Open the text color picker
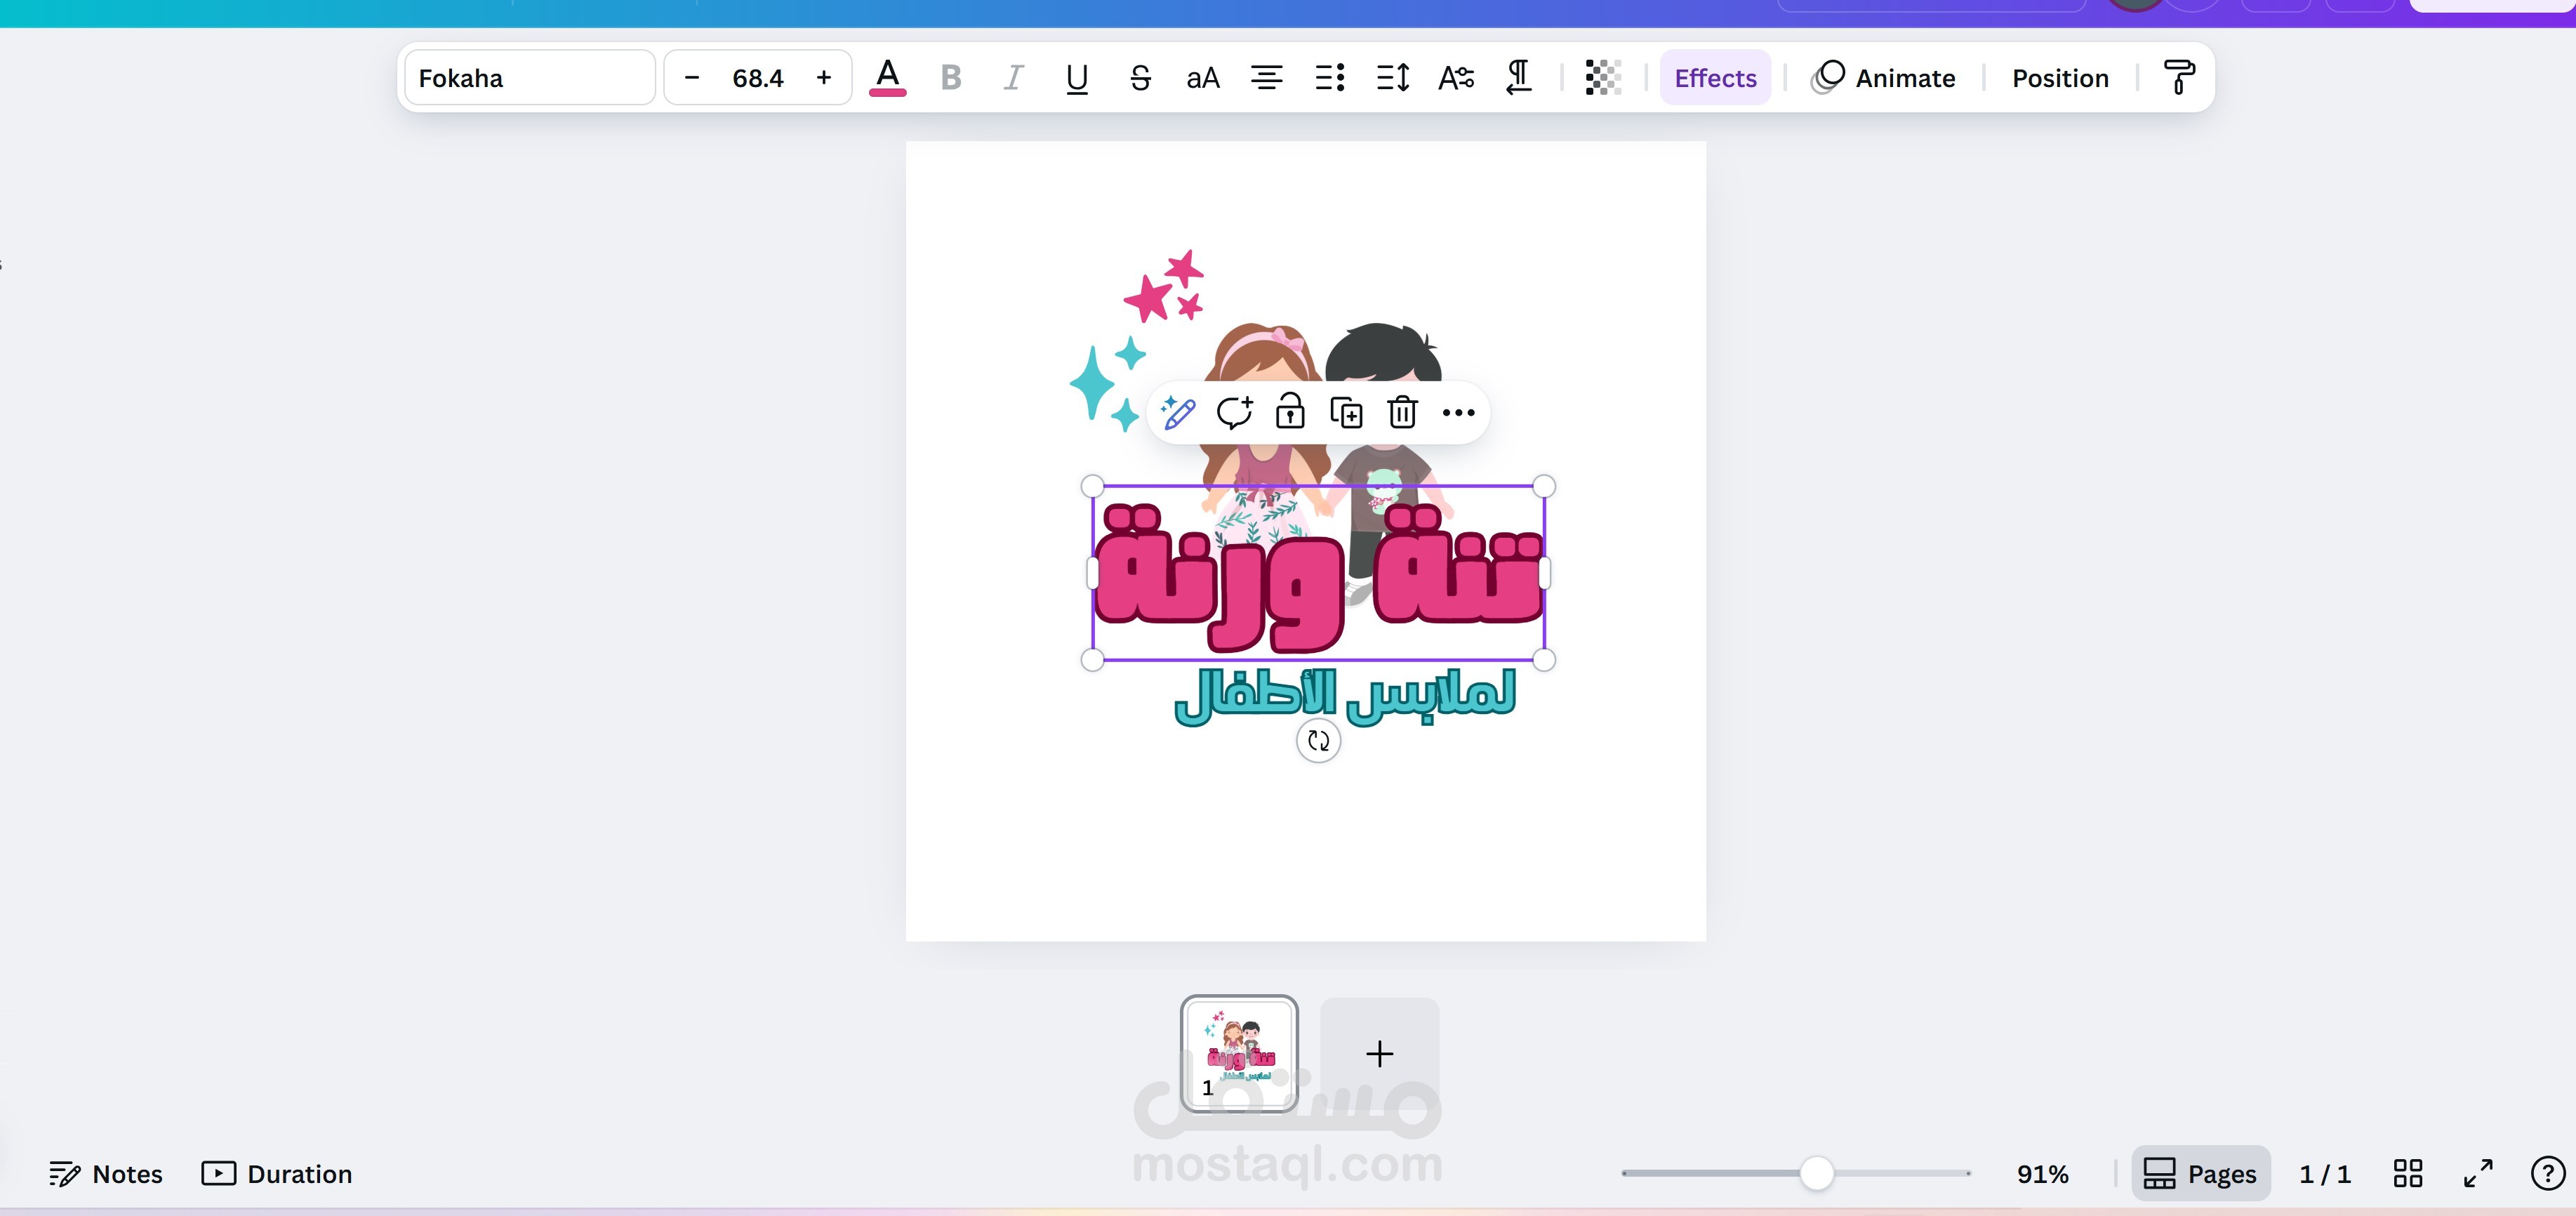The image size is (2576, 1216). [887, 78]
